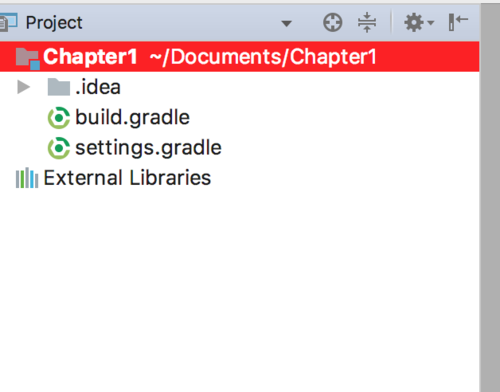The height and width of the screenshot is (392, 500).
Task: Select the External Libraries node
Action: click(x=127, y=178)
